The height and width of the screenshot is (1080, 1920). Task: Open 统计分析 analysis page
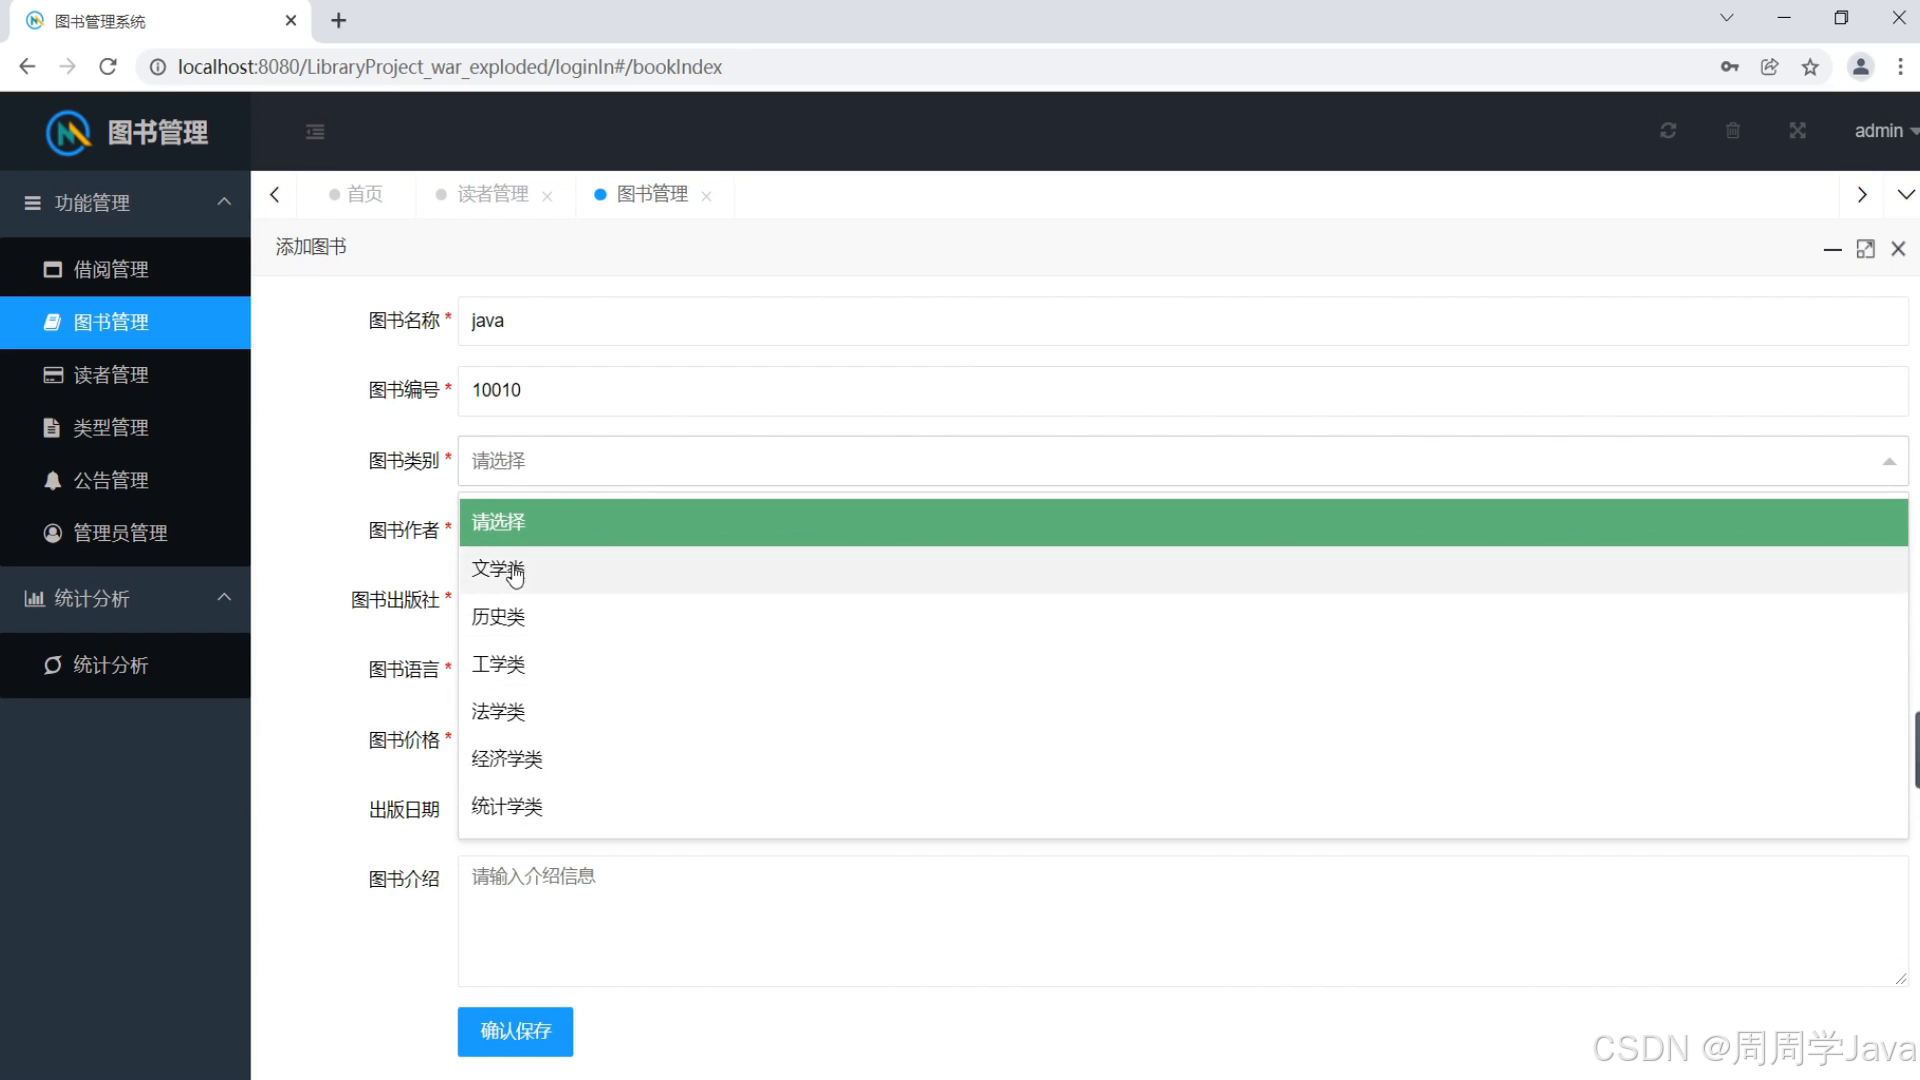point(111,665)
